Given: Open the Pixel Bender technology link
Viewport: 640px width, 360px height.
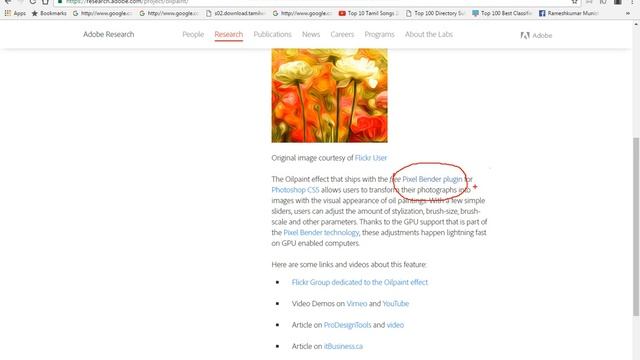Looking at the screenshot, I should click(321, 232).
